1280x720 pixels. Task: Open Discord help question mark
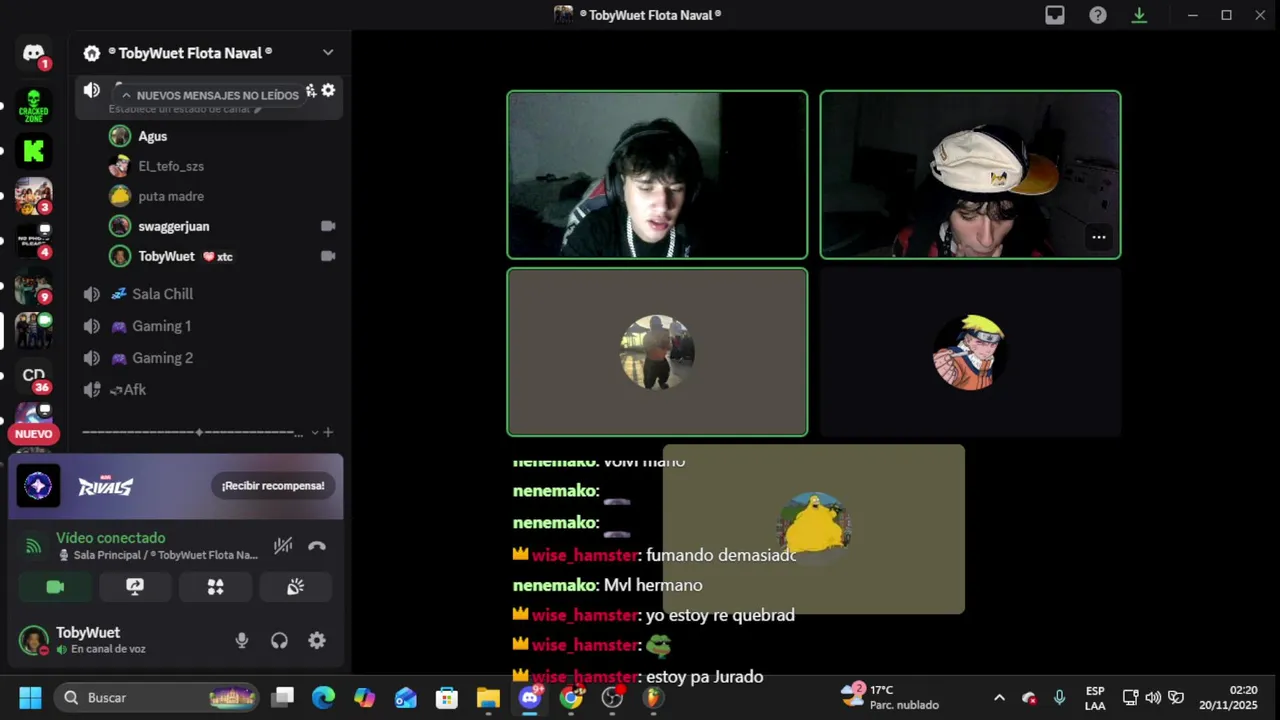pos(1098,15)
